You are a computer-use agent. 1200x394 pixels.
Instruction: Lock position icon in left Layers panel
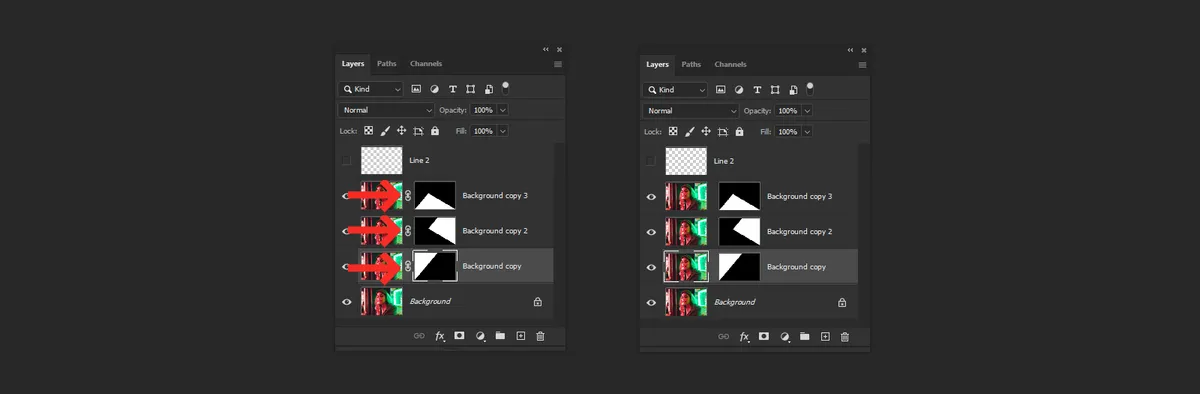pyautogui.click(x=401, y=131)
